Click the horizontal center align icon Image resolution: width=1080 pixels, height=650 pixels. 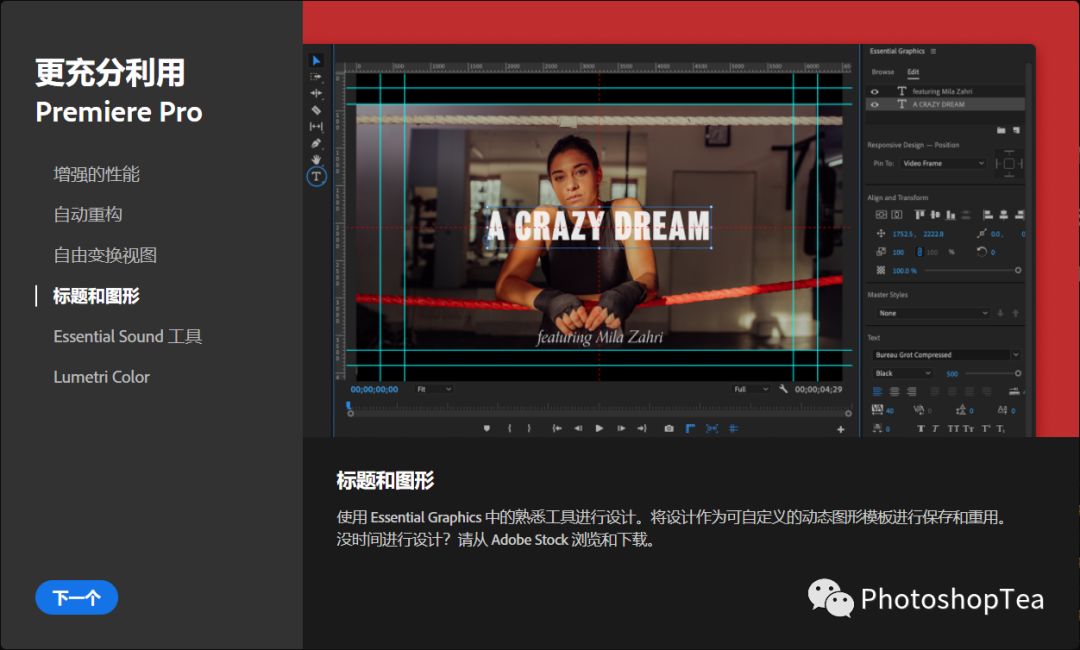897,215
